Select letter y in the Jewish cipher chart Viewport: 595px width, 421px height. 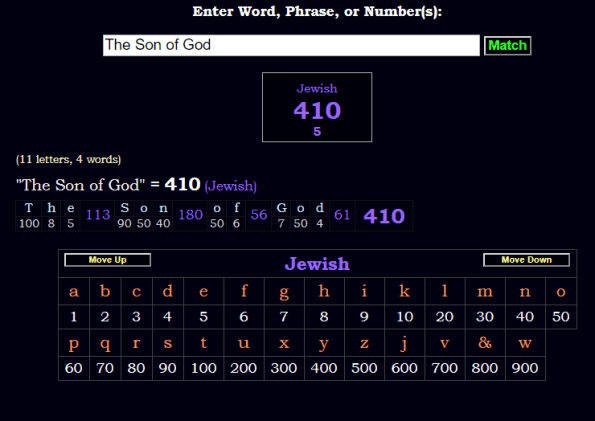point(324,343)
